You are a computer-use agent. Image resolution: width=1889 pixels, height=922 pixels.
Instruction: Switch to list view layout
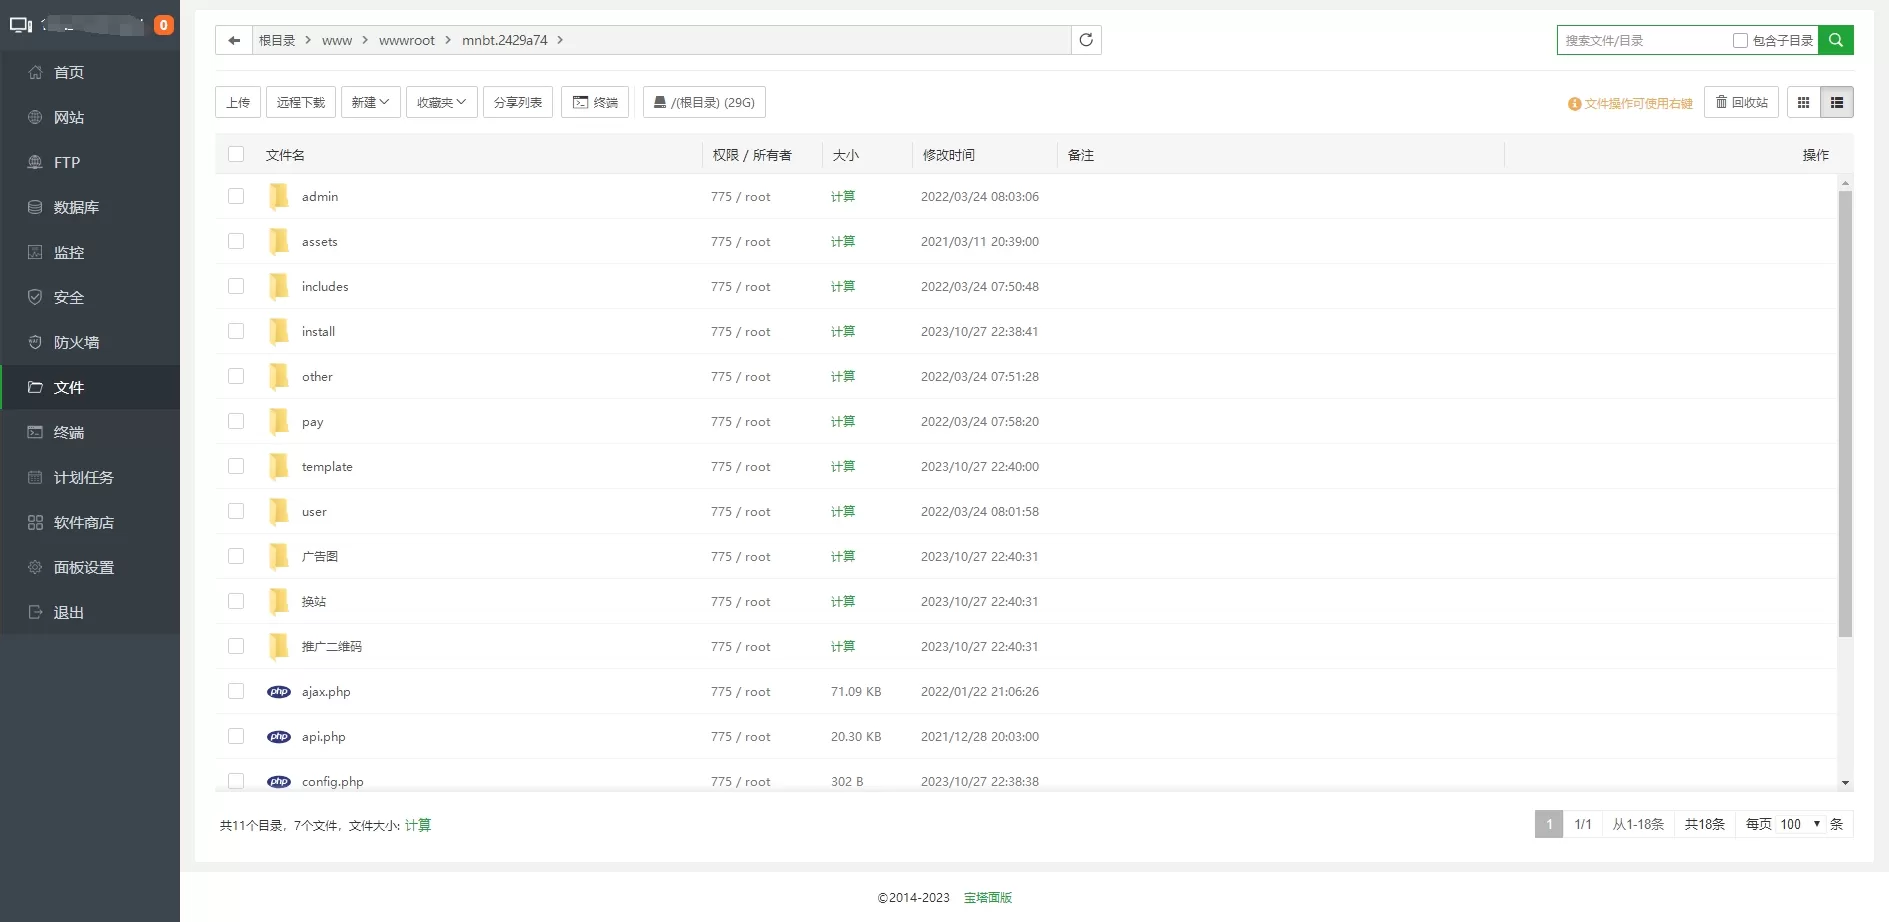coord(1837,102)
